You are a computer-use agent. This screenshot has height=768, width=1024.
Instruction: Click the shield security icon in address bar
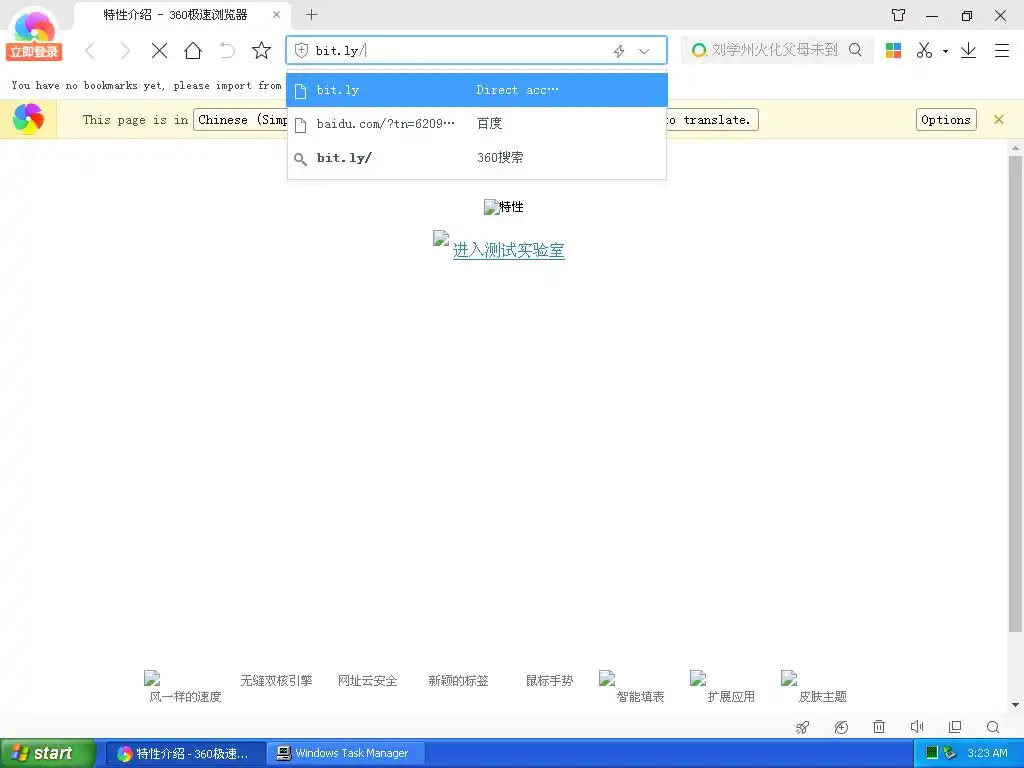[301, 50]
